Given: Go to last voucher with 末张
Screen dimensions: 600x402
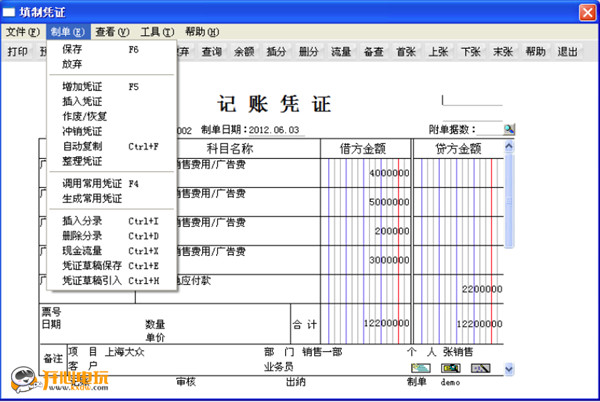Looking at the screenshot, I should click(x=503, y=52).
